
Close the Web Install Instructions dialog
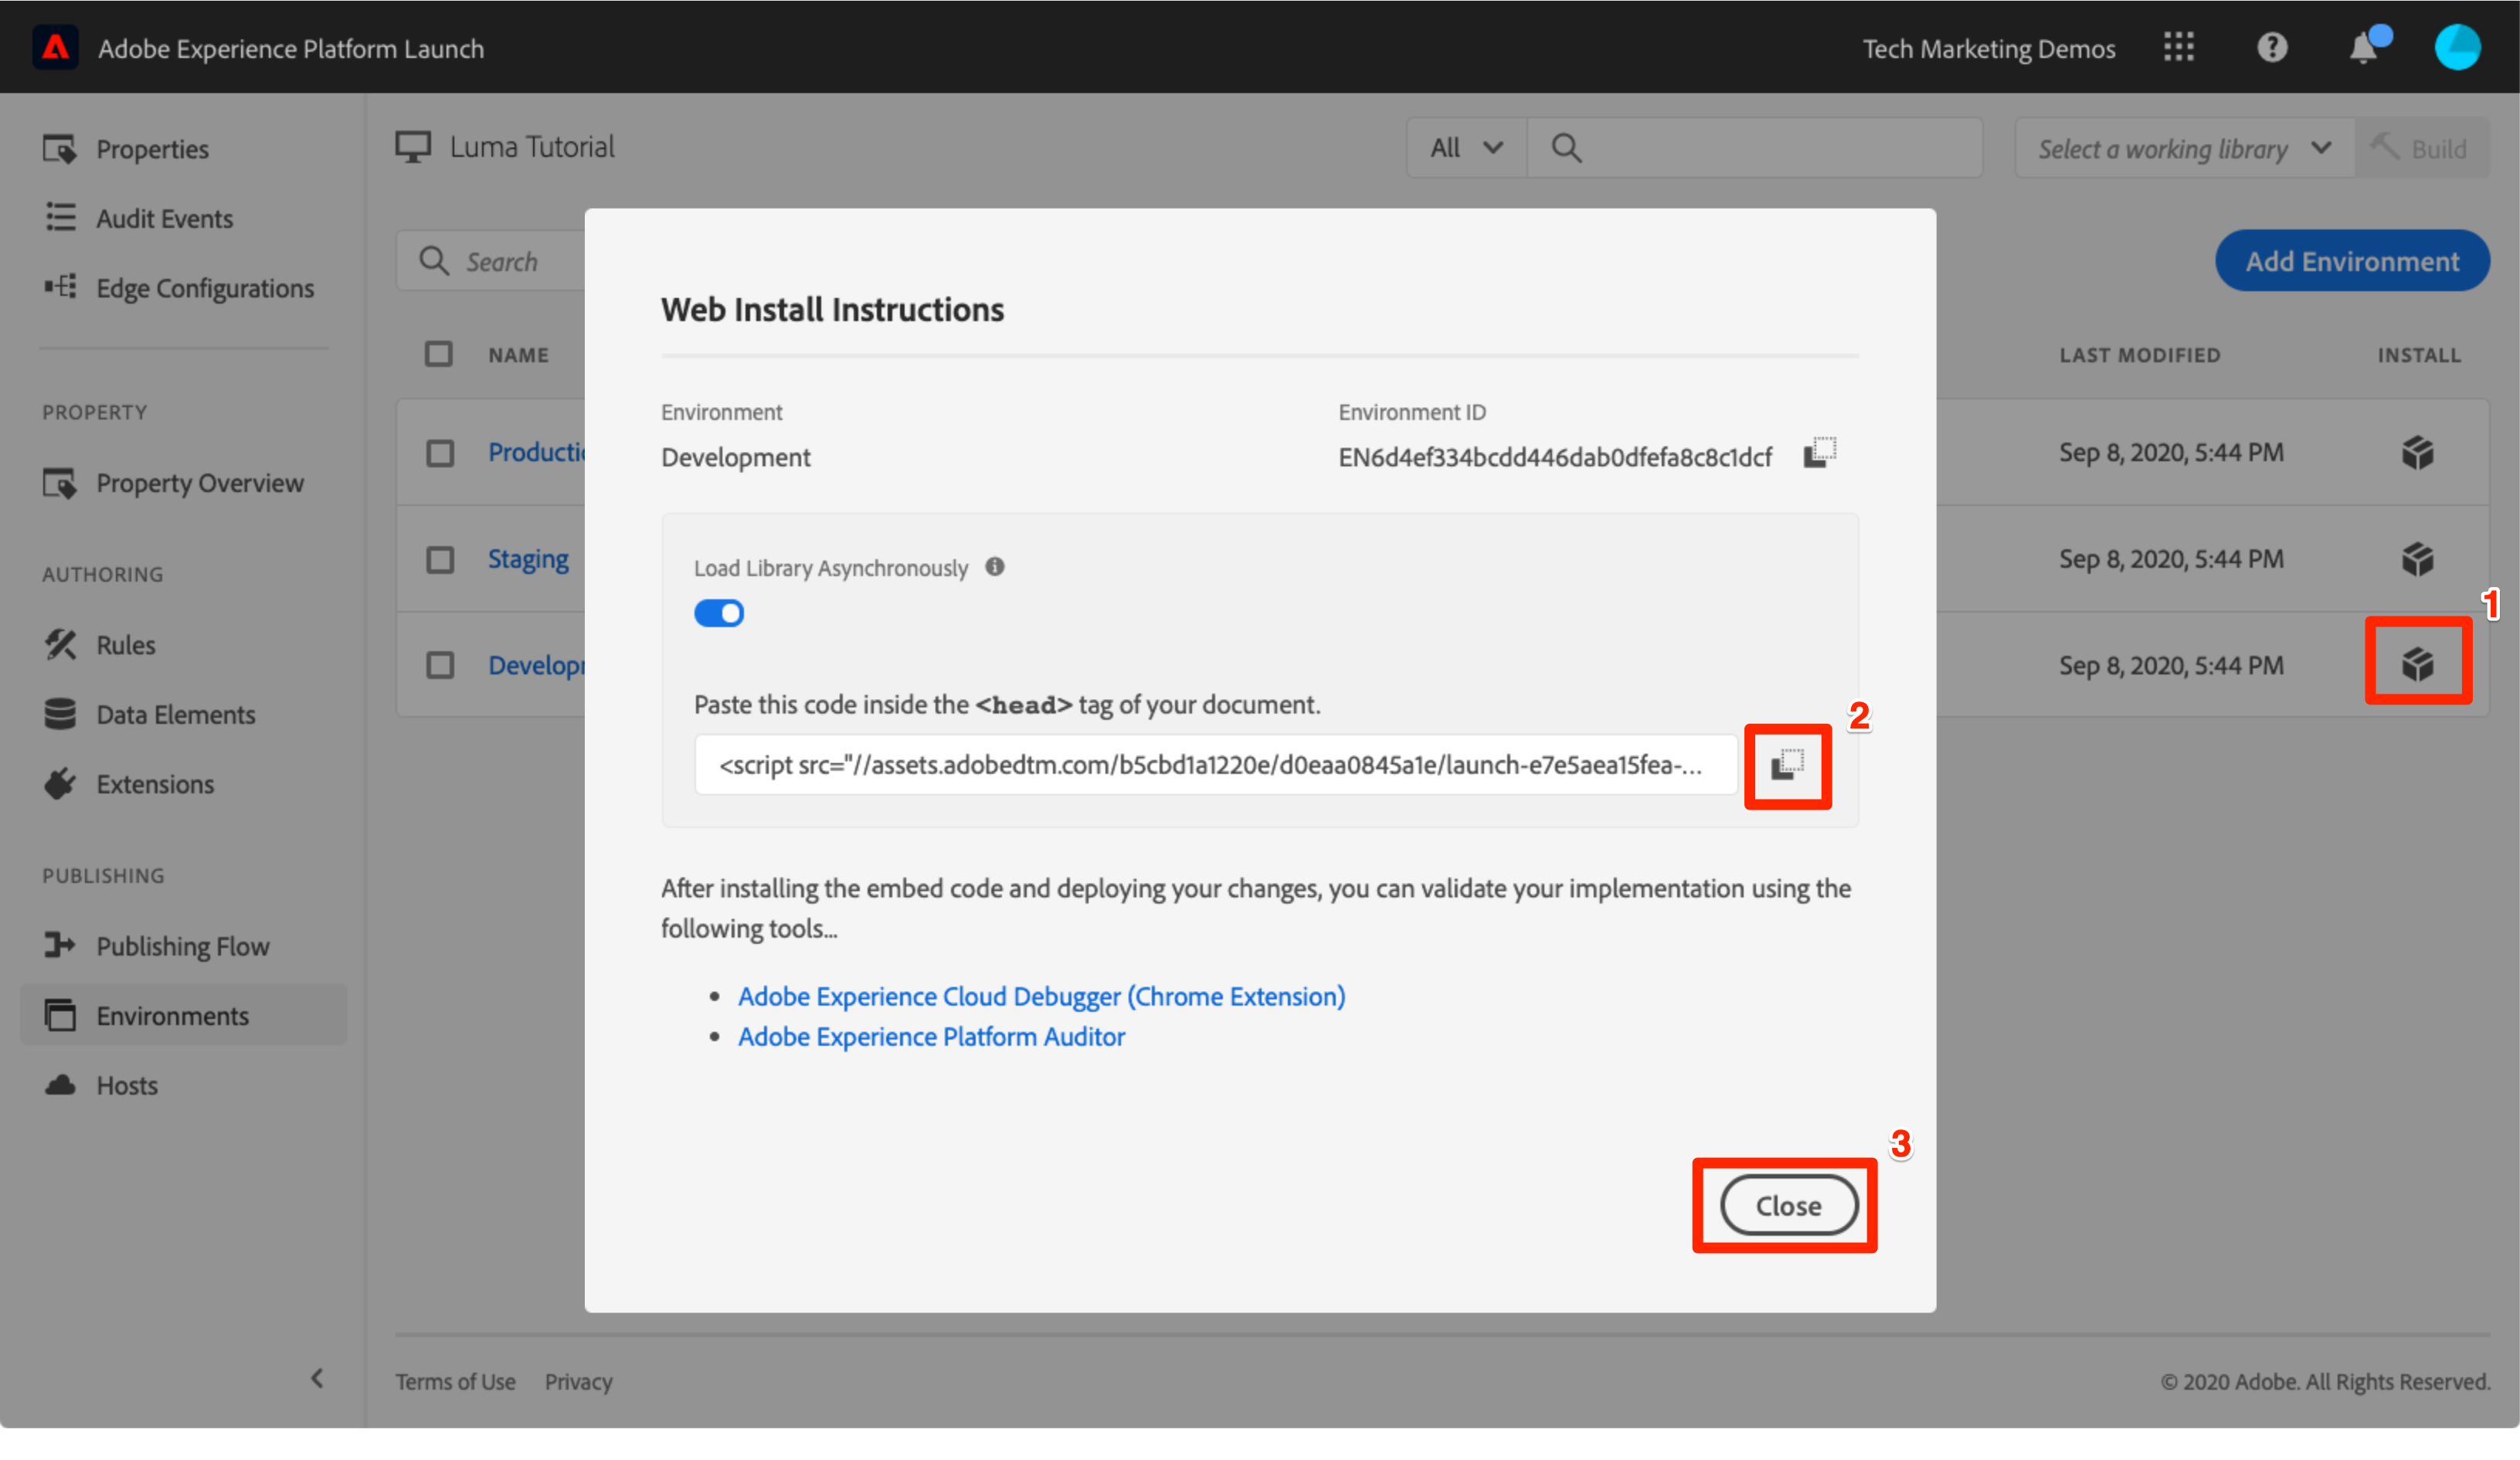[x=1788, y=1206]
